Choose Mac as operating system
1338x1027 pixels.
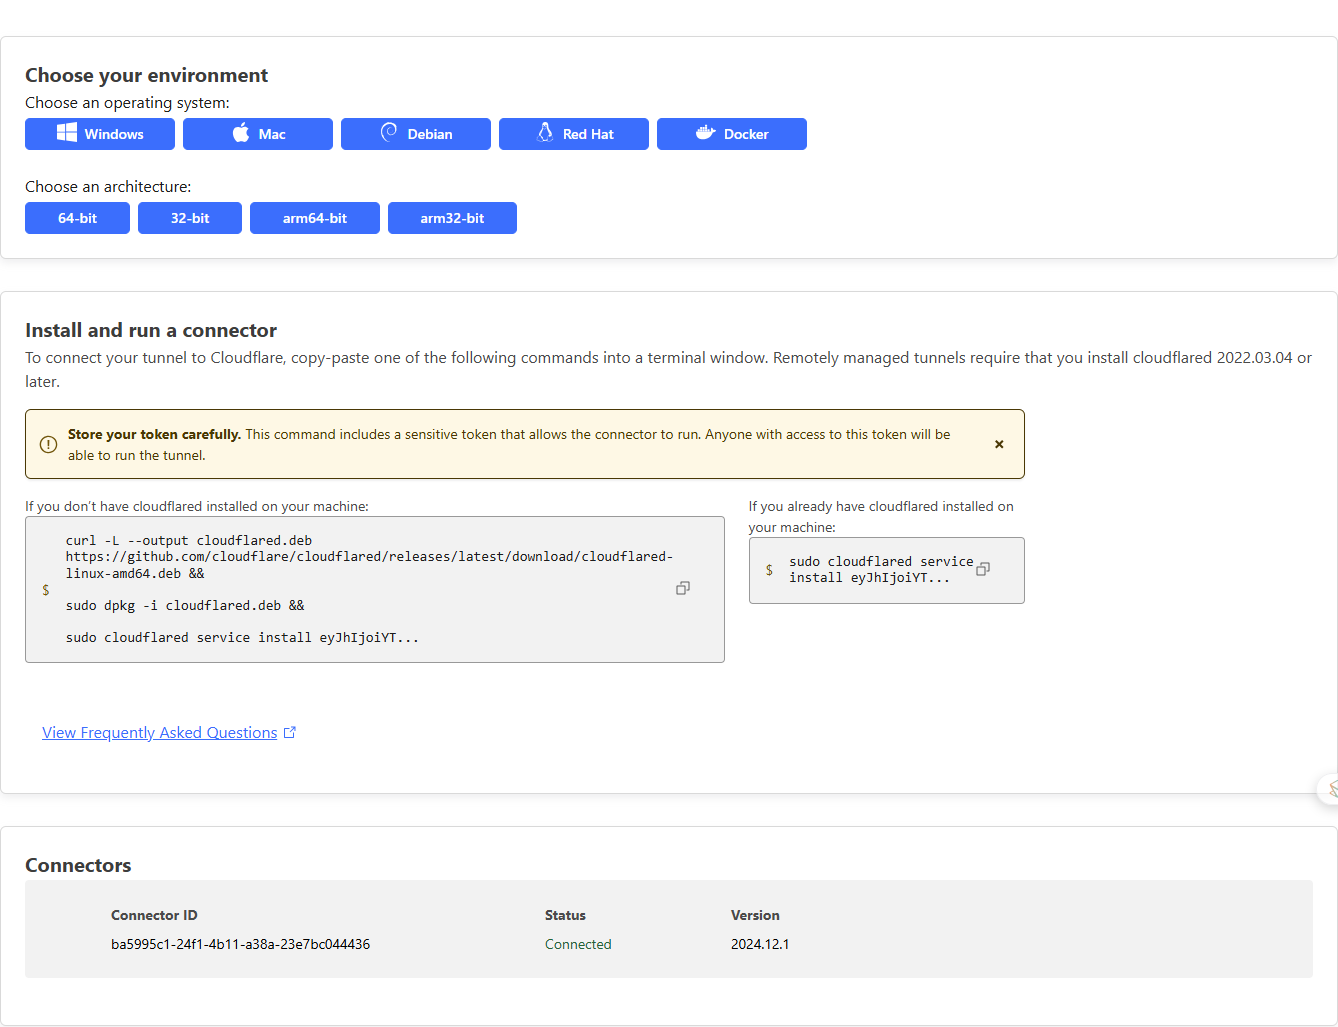click(258, 134)
